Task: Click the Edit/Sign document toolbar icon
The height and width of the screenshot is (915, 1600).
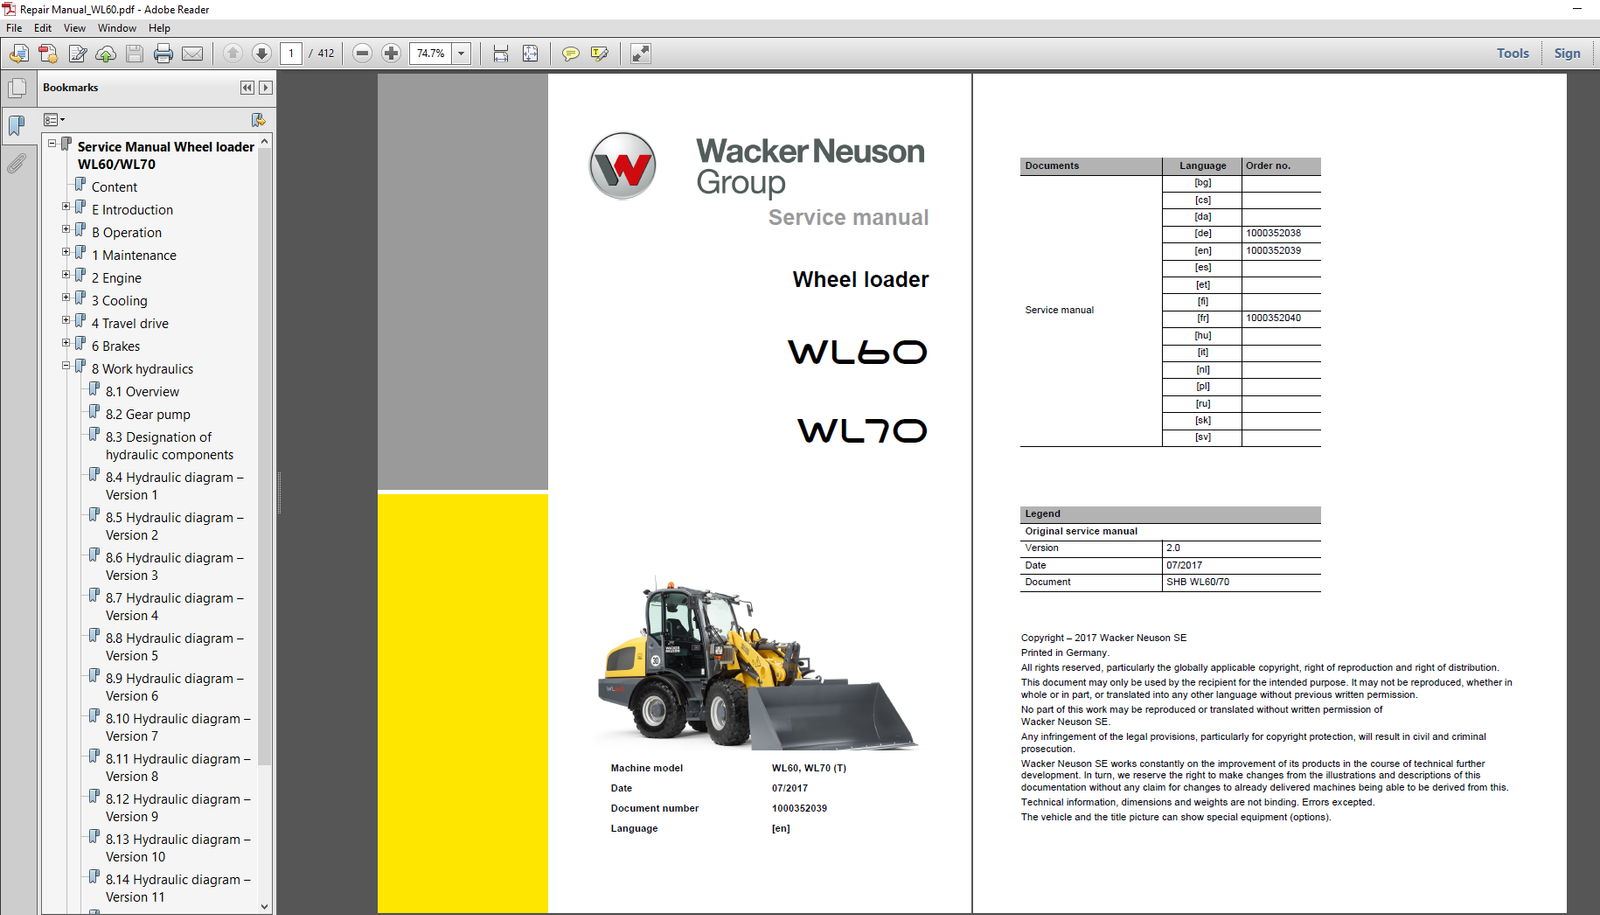Action: click(77, 53)
